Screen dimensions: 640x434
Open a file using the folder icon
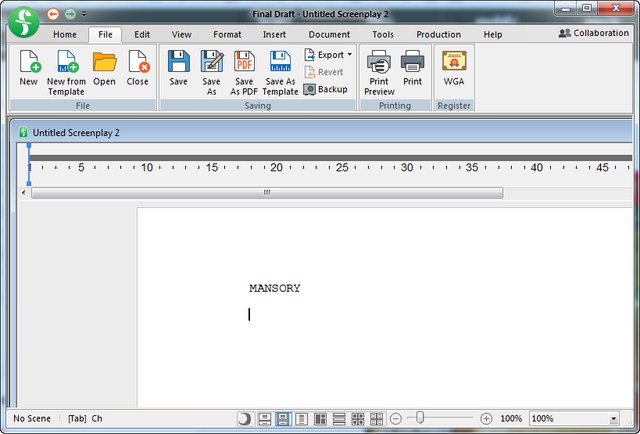tap(105, 68)
